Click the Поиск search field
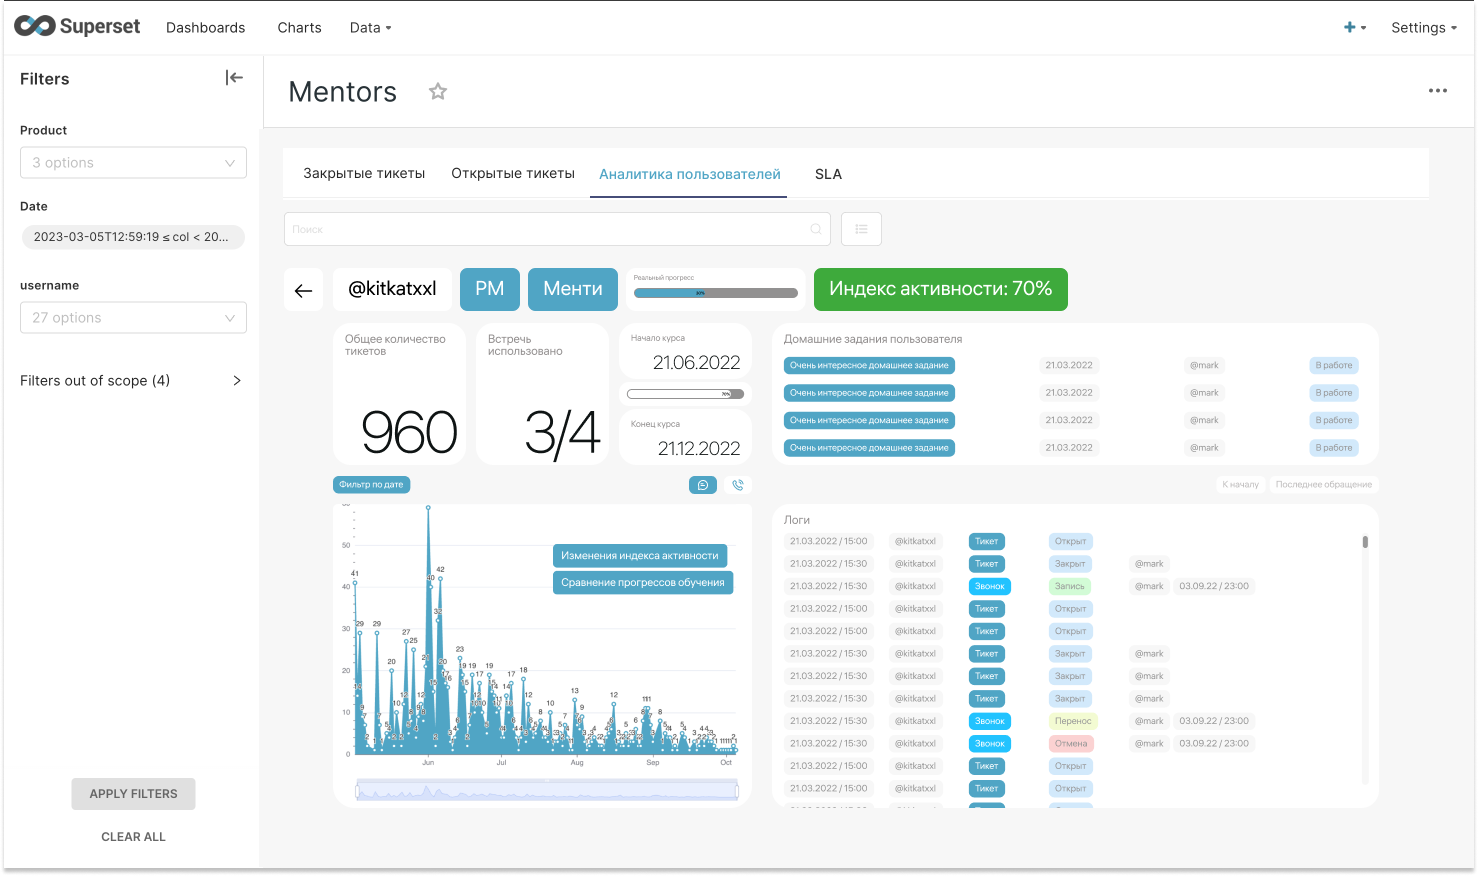 tap(558, 229)
